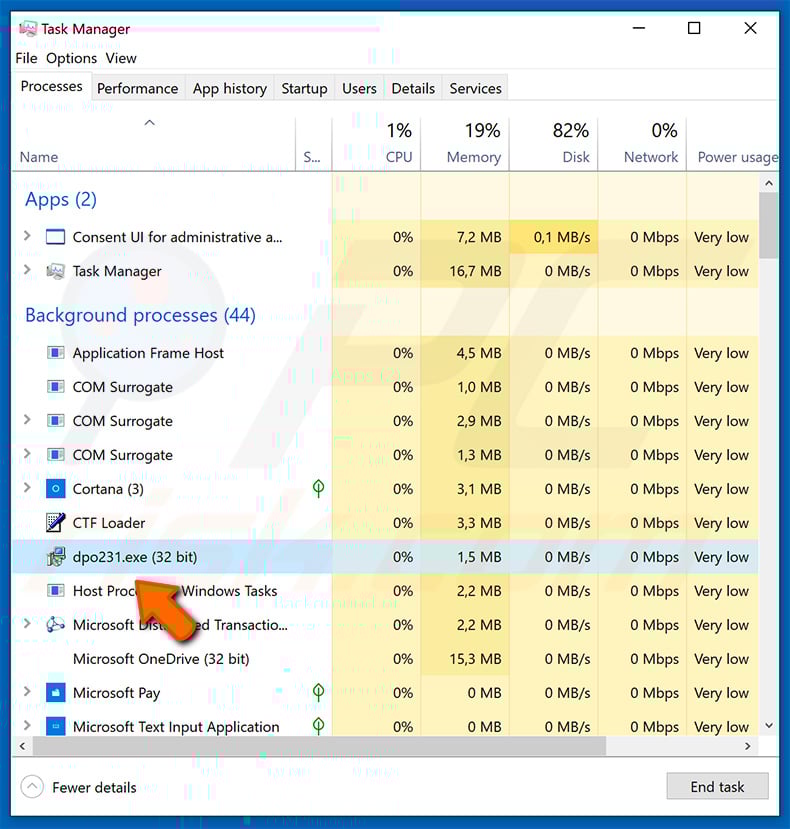This screenshot has width=790, height=829.
Task: Expand the COM Surrogate 1,3 MB row
Action: (x=27, y=454)
